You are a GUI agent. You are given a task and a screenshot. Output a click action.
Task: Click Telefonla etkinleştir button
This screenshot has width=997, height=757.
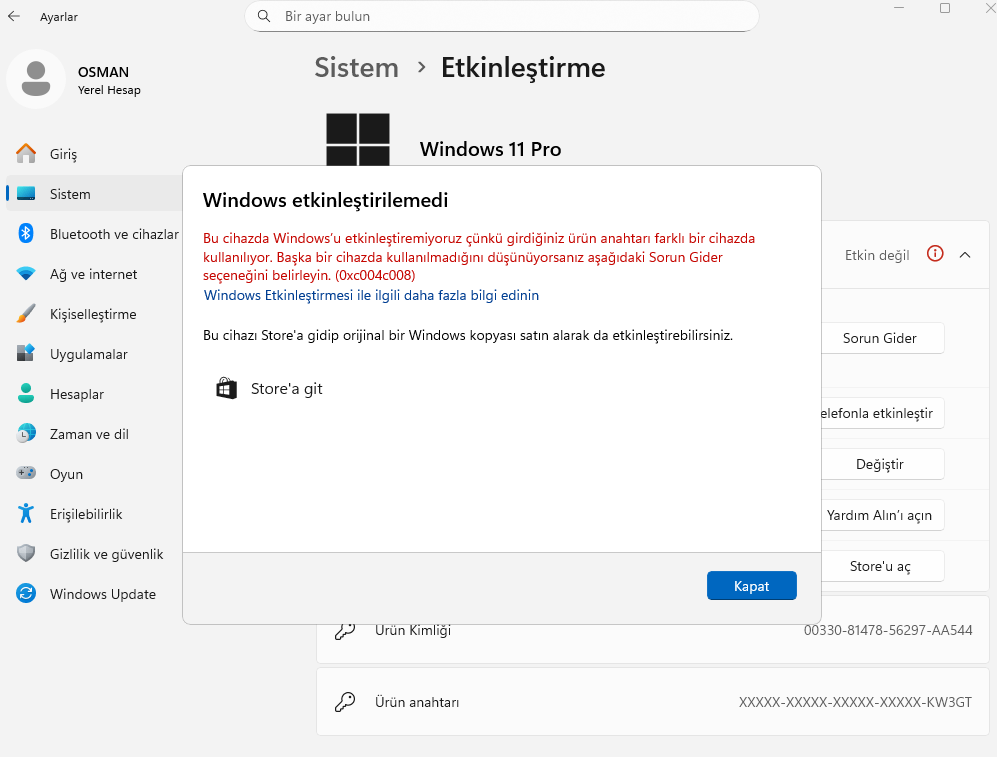pos(883,413)
